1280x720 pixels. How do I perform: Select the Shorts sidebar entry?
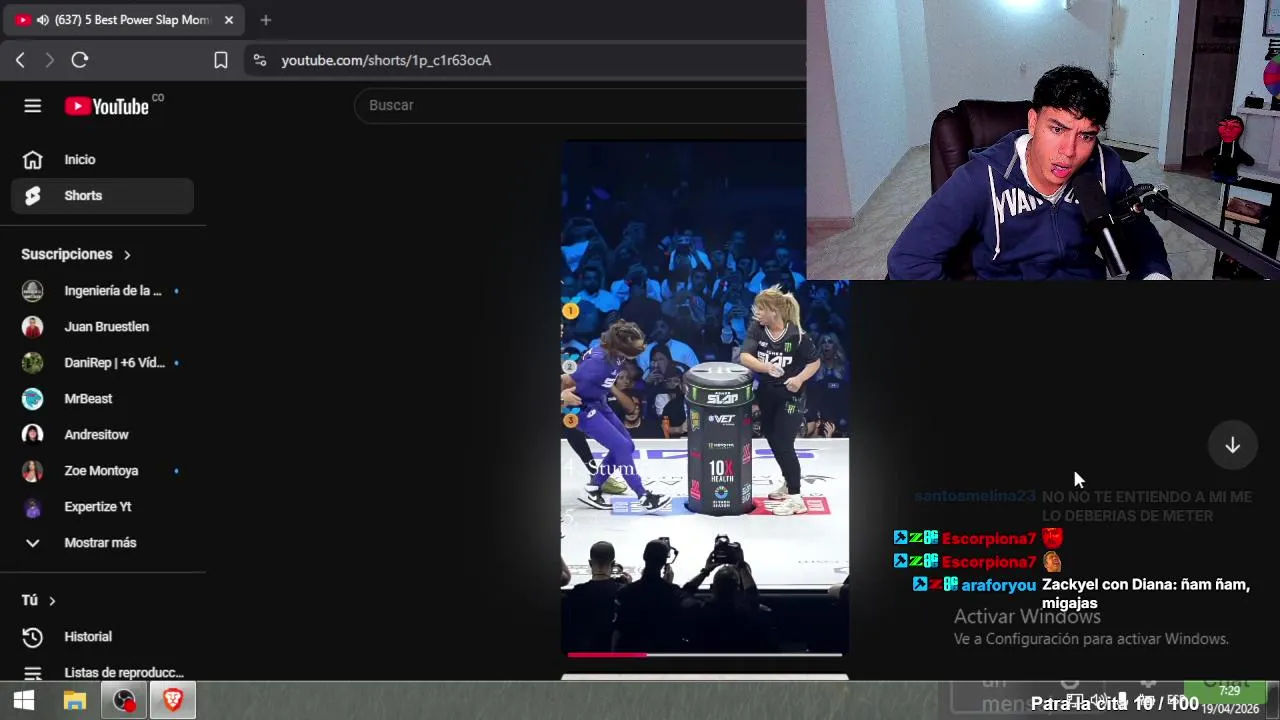pyautogui.click(x=102, y=196)
